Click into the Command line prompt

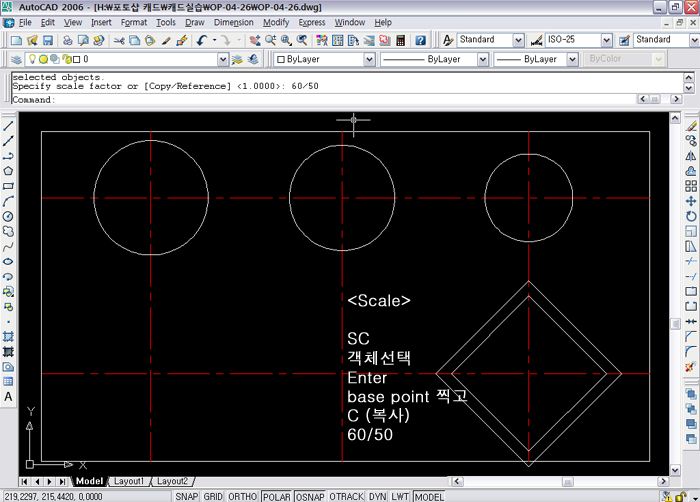coord(324,100)
